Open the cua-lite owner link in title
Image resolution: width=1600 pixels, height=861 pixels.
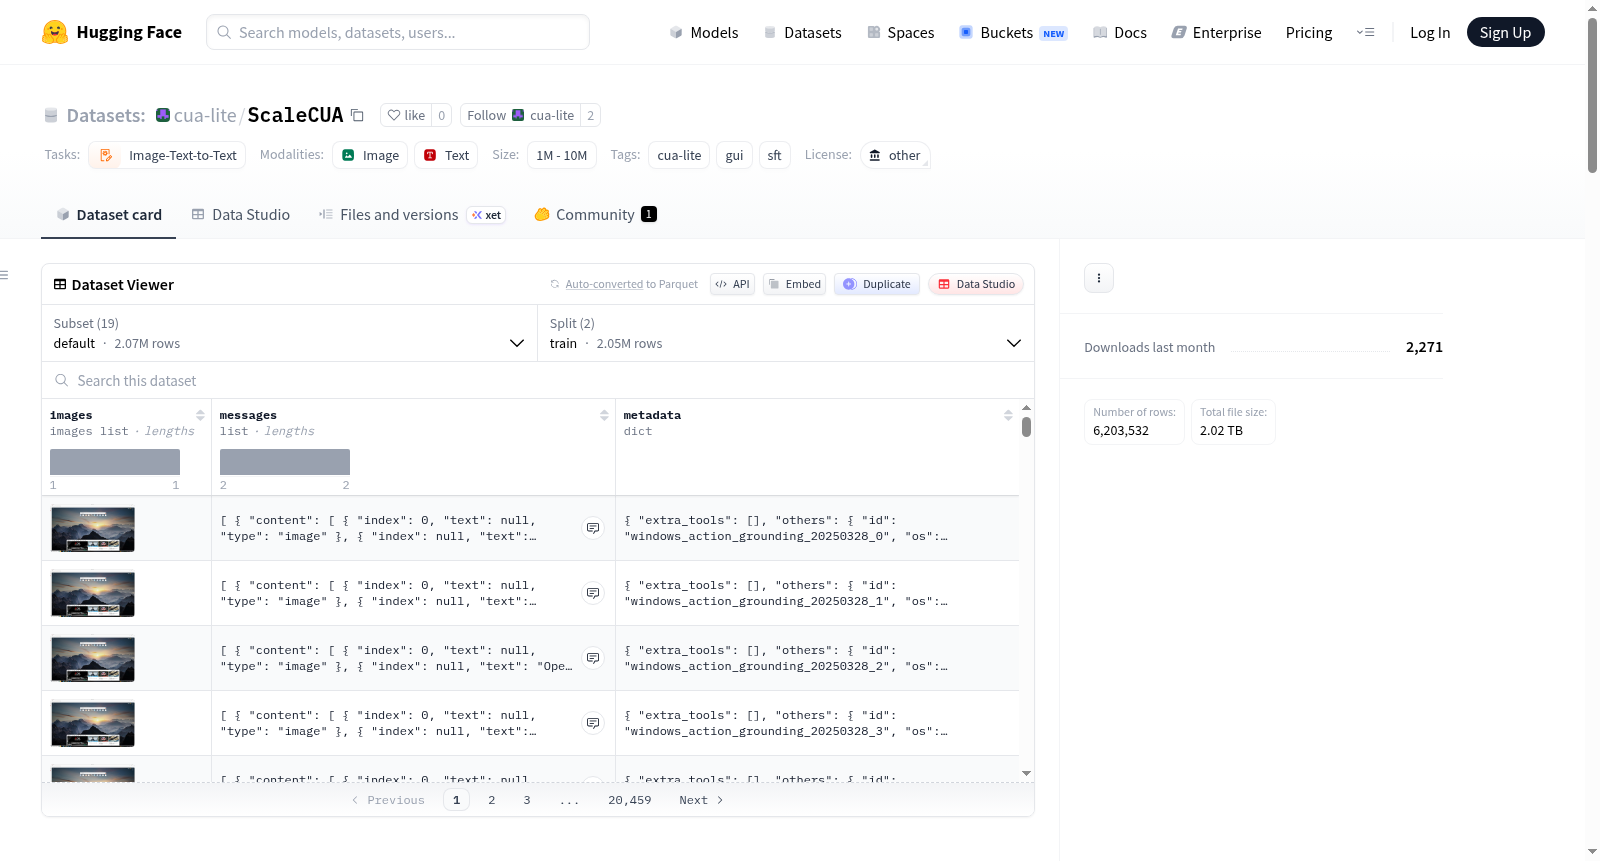[205, 115]
